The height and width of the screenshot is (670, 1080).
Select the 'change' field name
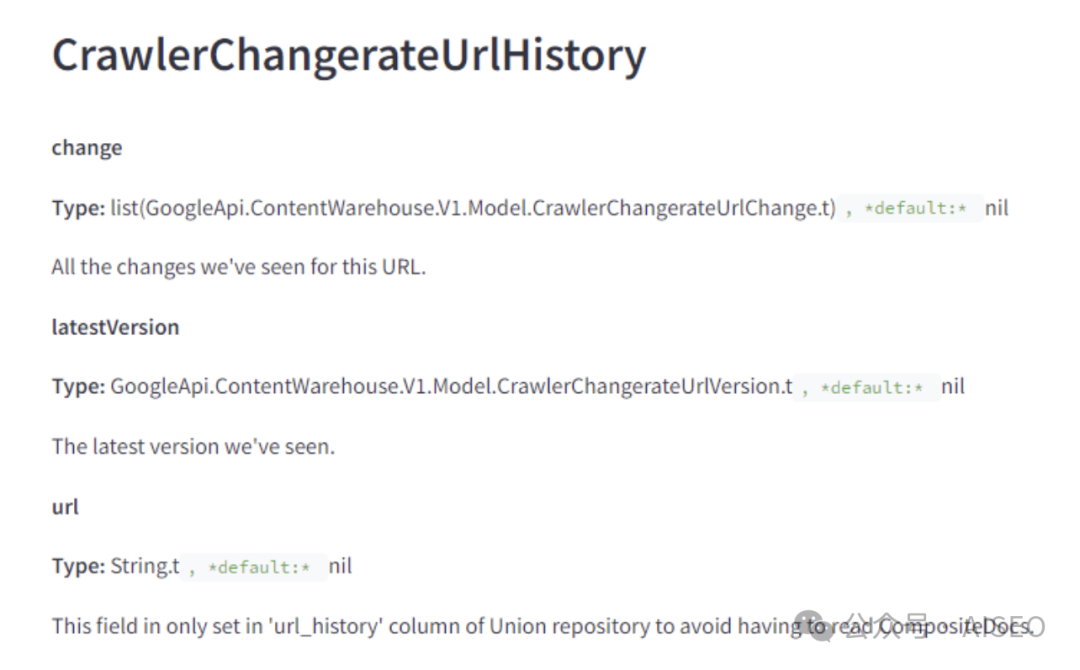[87, 148]
